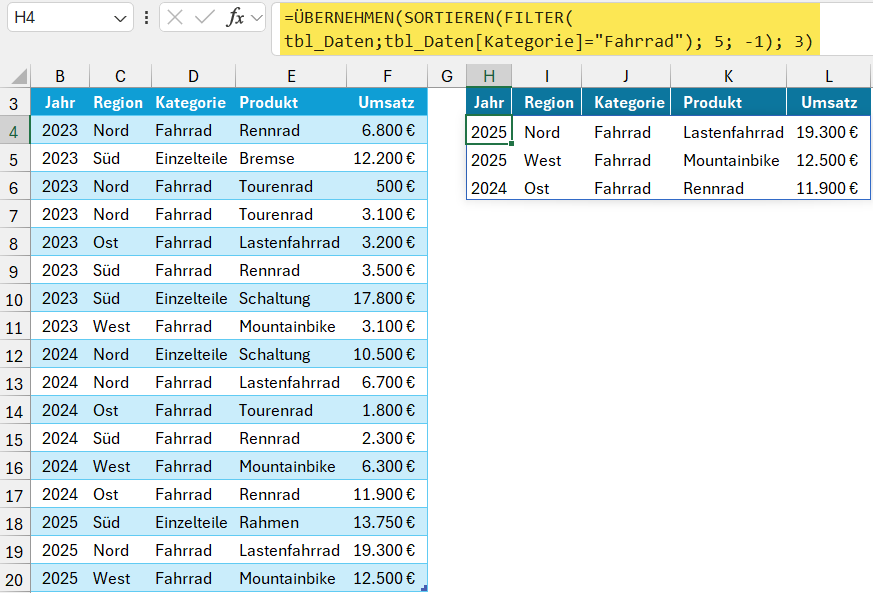Viewport: 873px width, 593px height.
Task: Select column C header
Action: point(120,76)
